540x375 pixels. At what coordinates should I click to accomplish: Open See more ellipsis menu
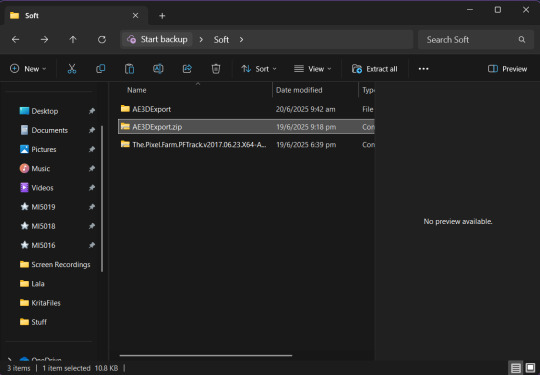(423, 69)
